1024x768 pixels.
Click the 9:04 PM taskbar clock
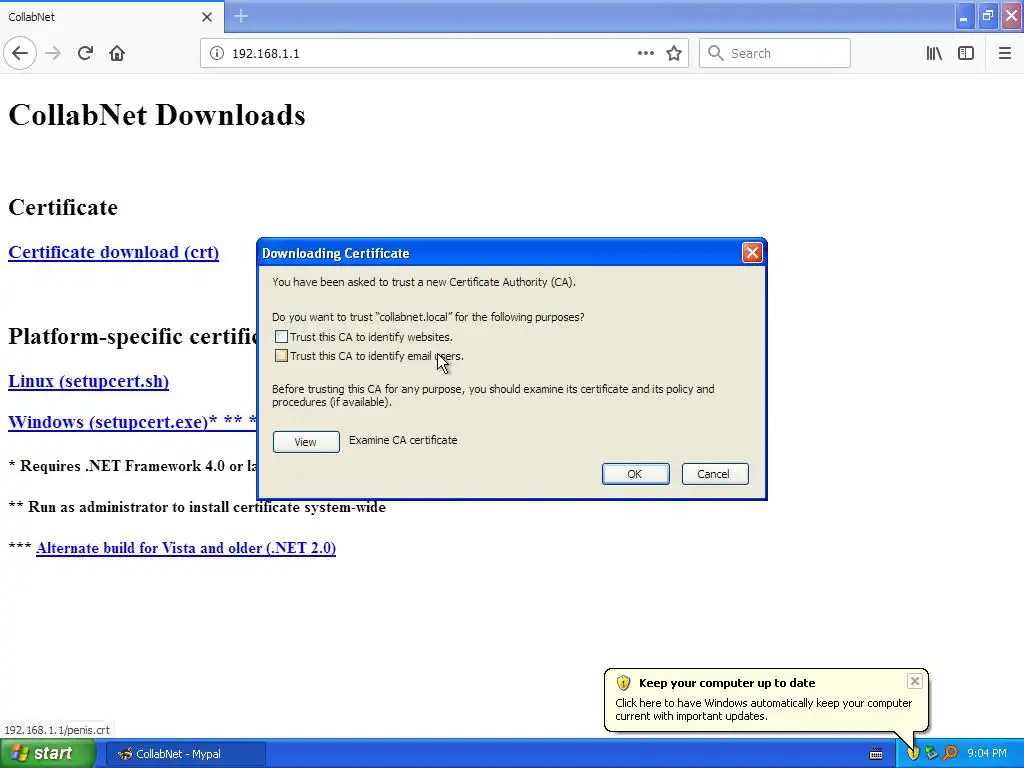click(x=987, y=754)
